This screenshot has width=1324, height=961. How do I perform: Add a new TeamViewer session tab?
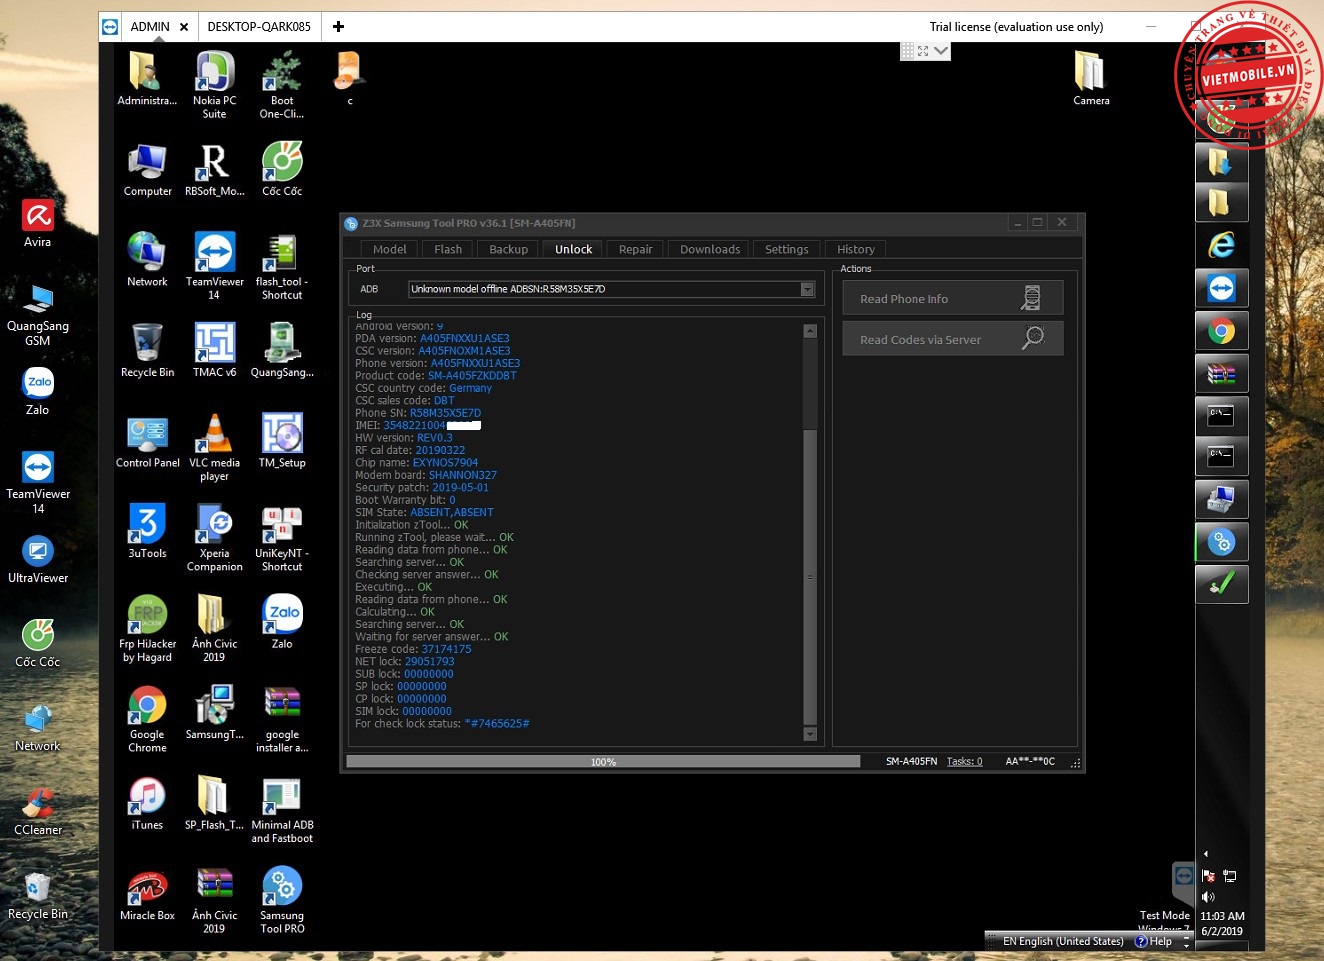click(x=338, y=27)
